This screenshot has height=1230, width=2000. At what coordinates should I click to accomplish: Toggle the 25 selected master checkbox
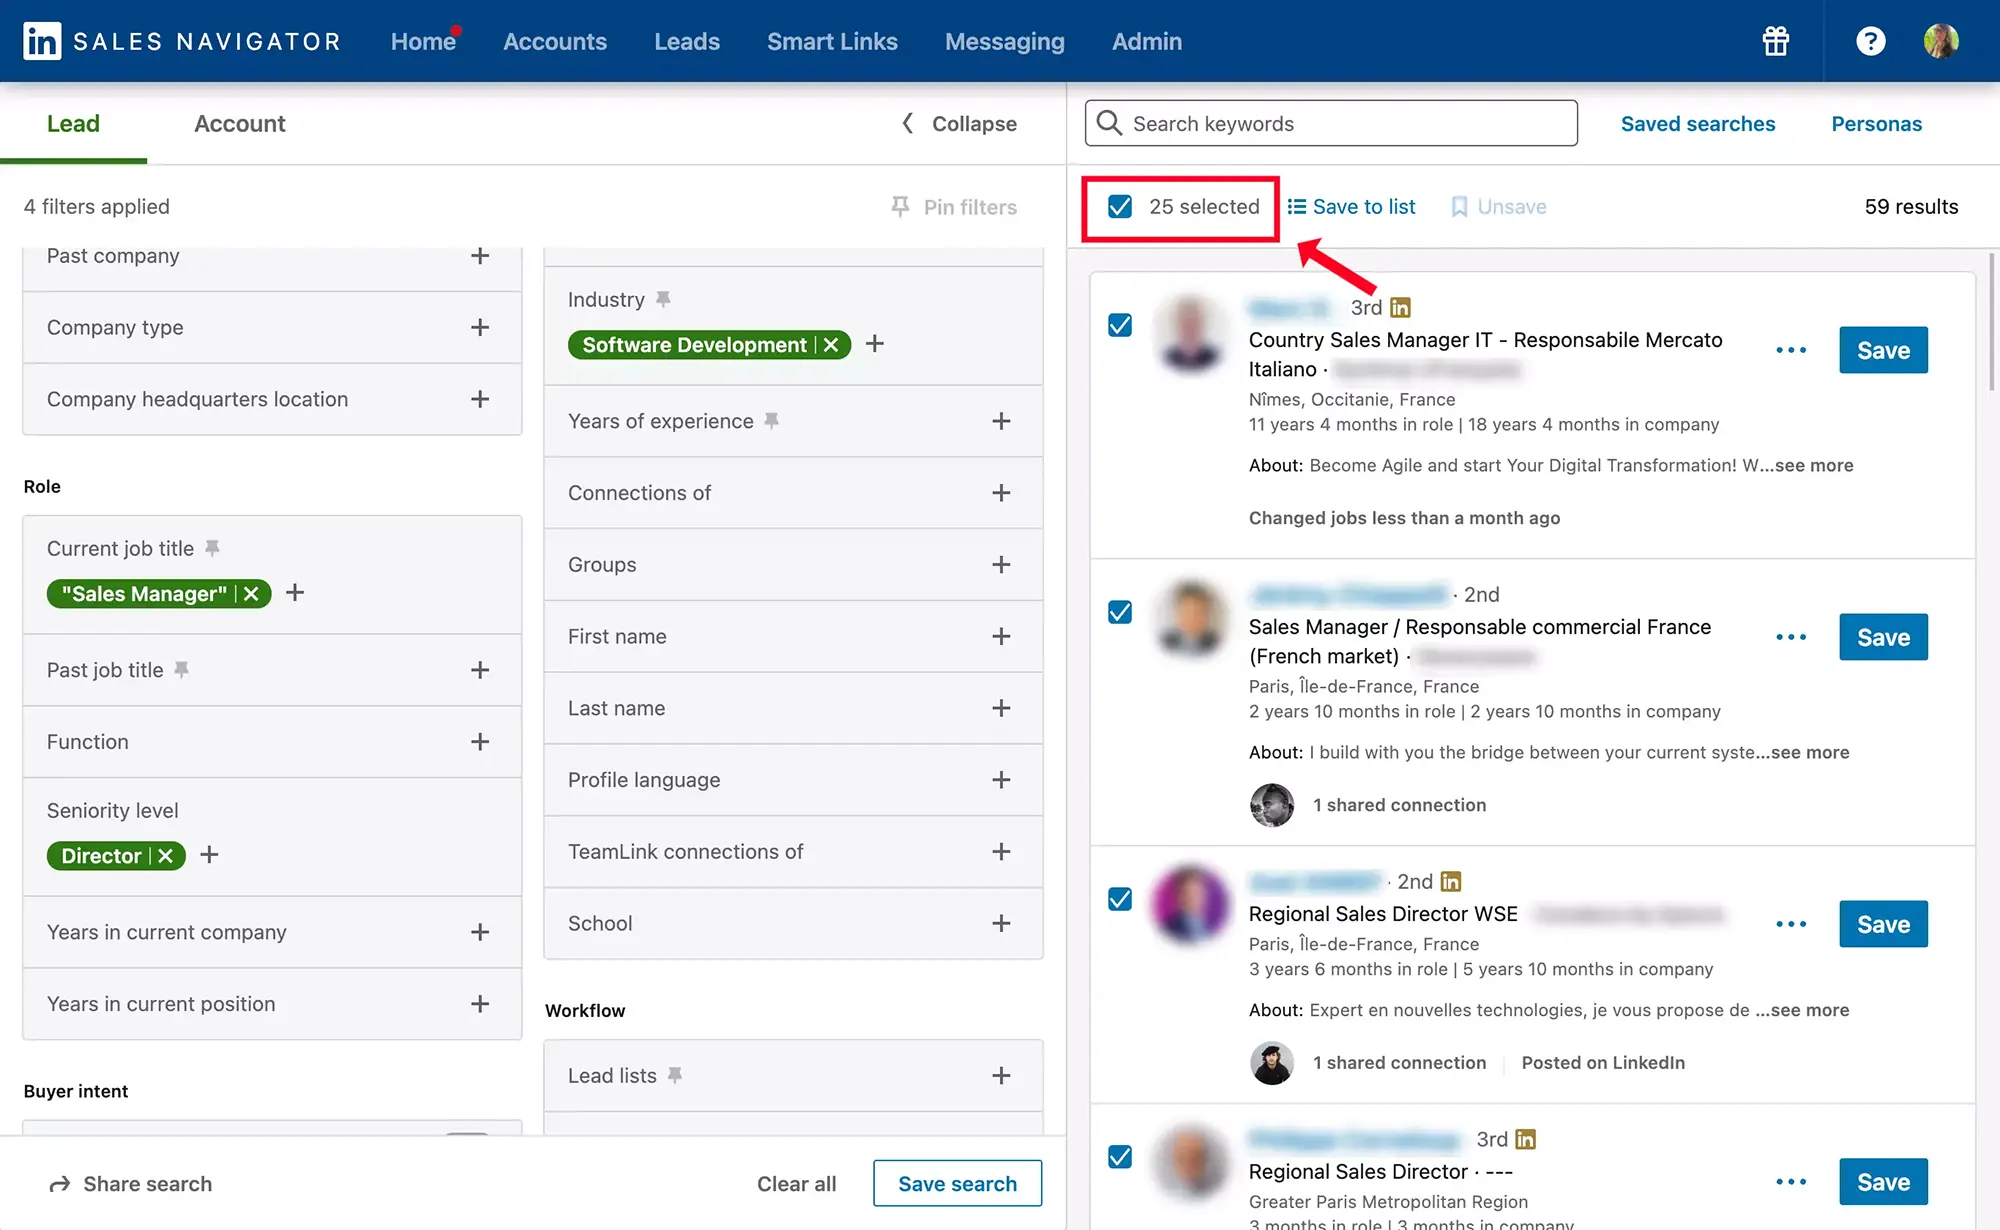1120,207
